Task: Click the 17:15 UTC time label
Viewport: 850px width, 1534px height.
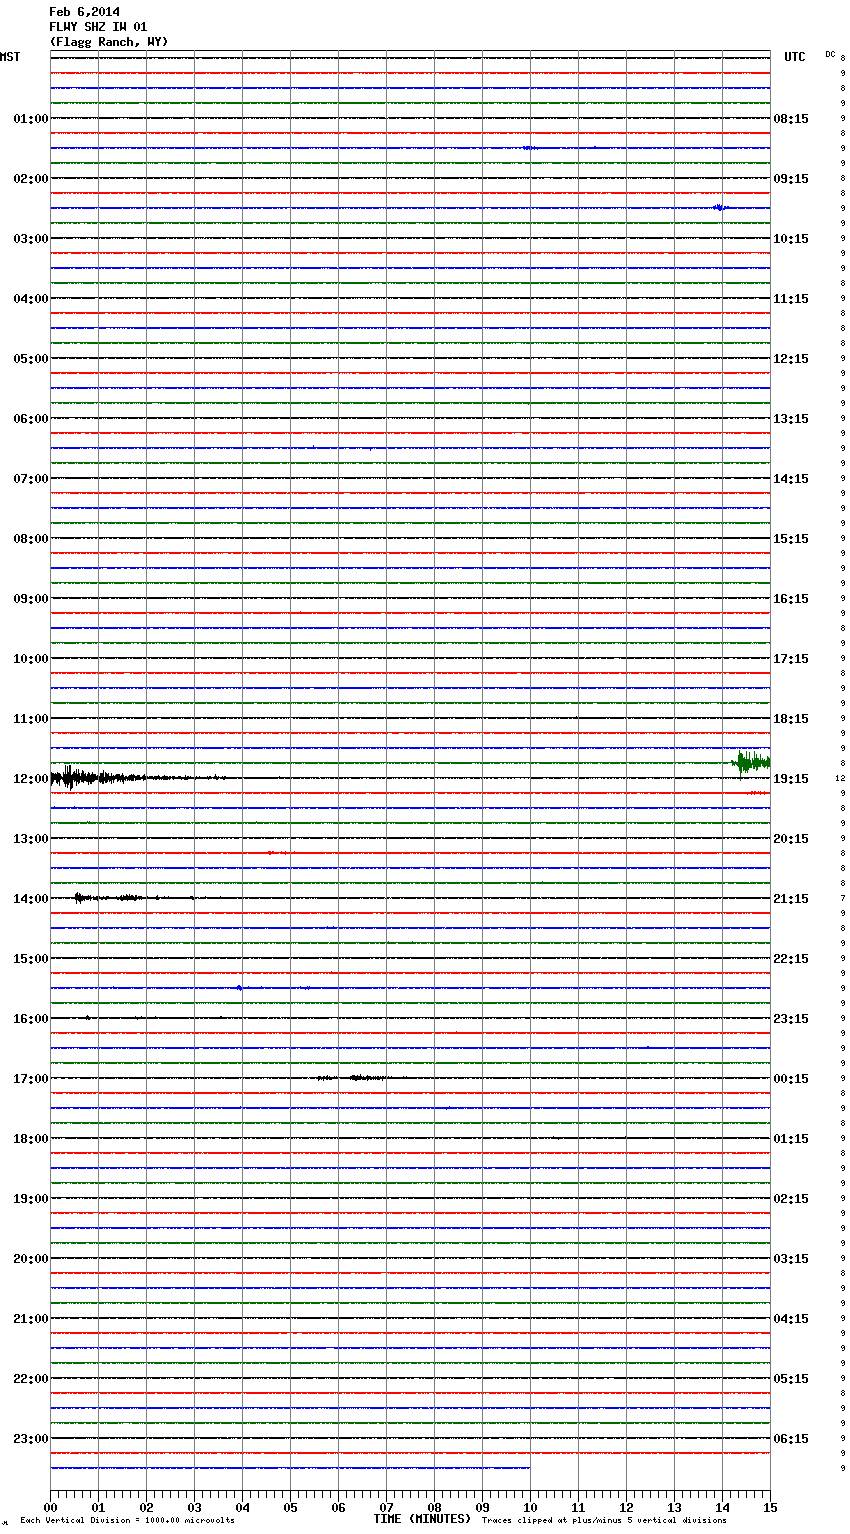Action: (791, 659)
